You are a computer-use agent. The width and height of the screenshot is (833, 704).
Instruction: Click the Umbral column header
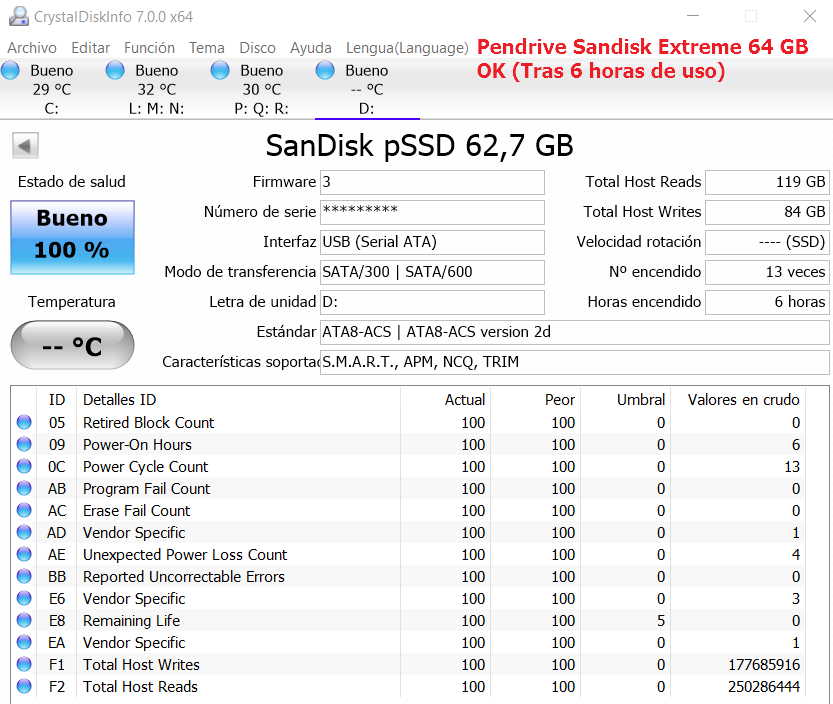click(625, 400)
